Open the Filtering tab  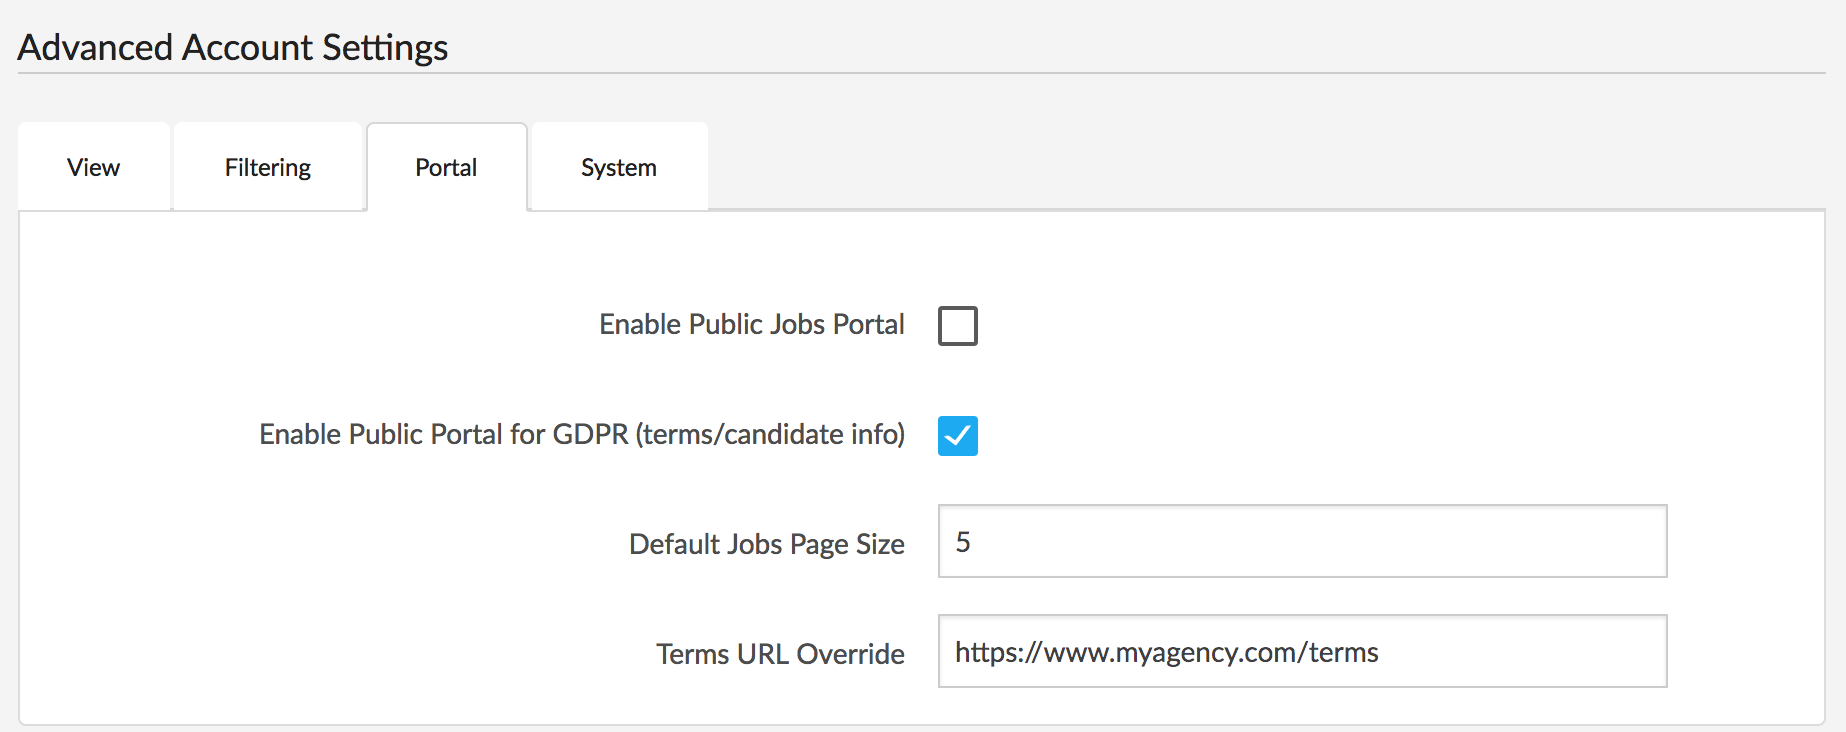pos(267,167)
